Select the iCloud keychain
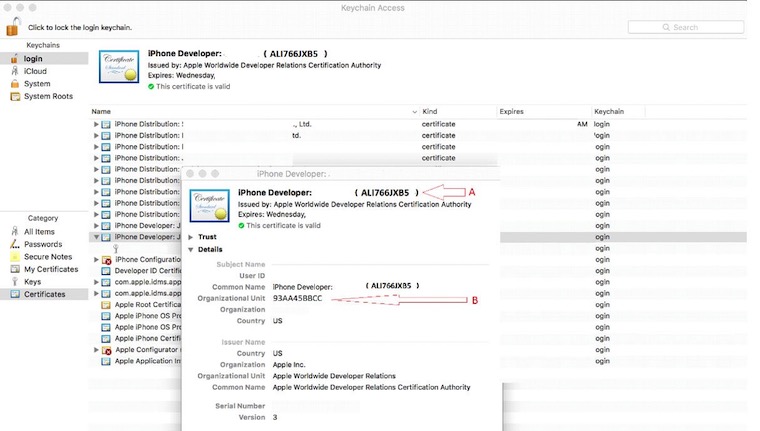The width and height of the screenshot is (760, 431). [x=34, y=71]
